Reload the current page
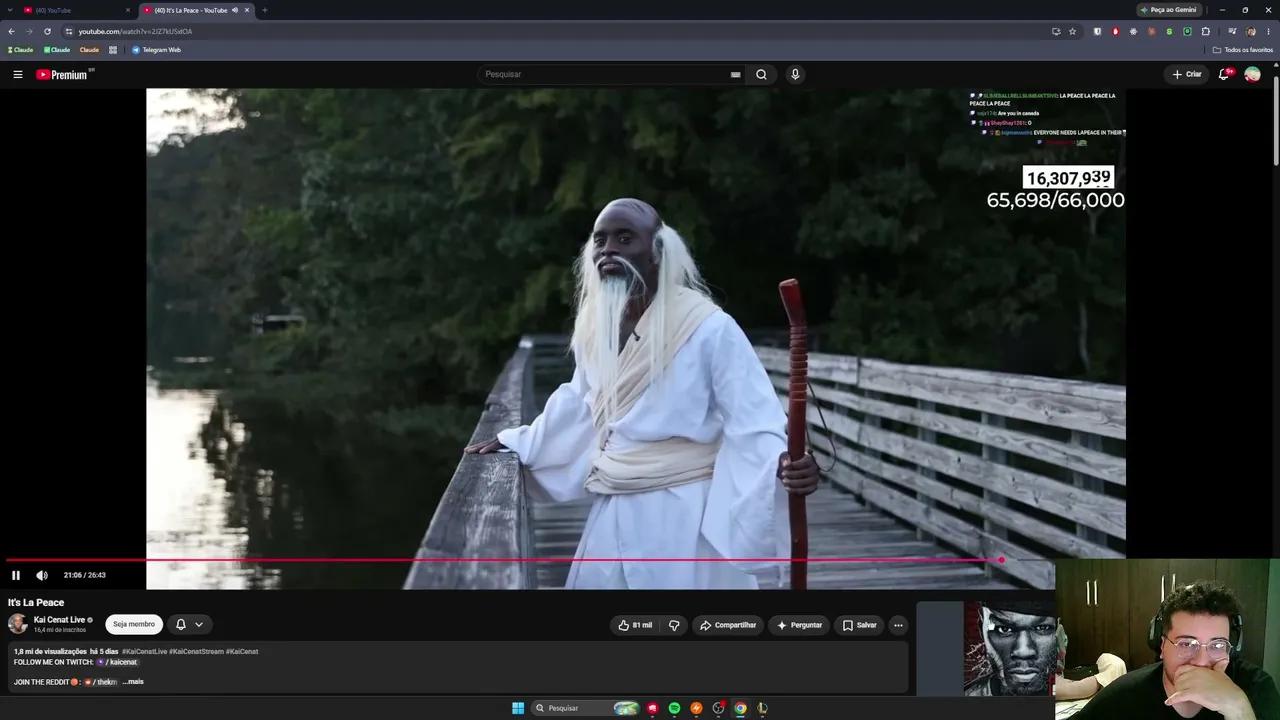This screenshot has width=1280, height=720. (x=47, y=31)
